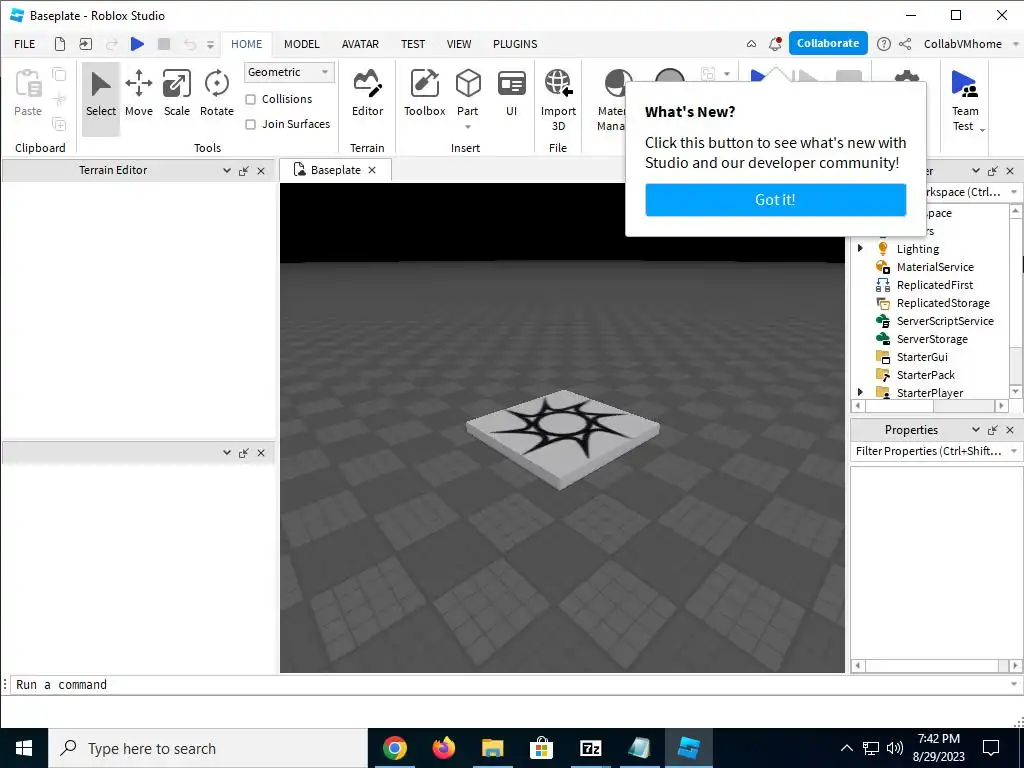The image size is (1024, 768).
Task: Undock the Properties panel
Action: (993, 430)
